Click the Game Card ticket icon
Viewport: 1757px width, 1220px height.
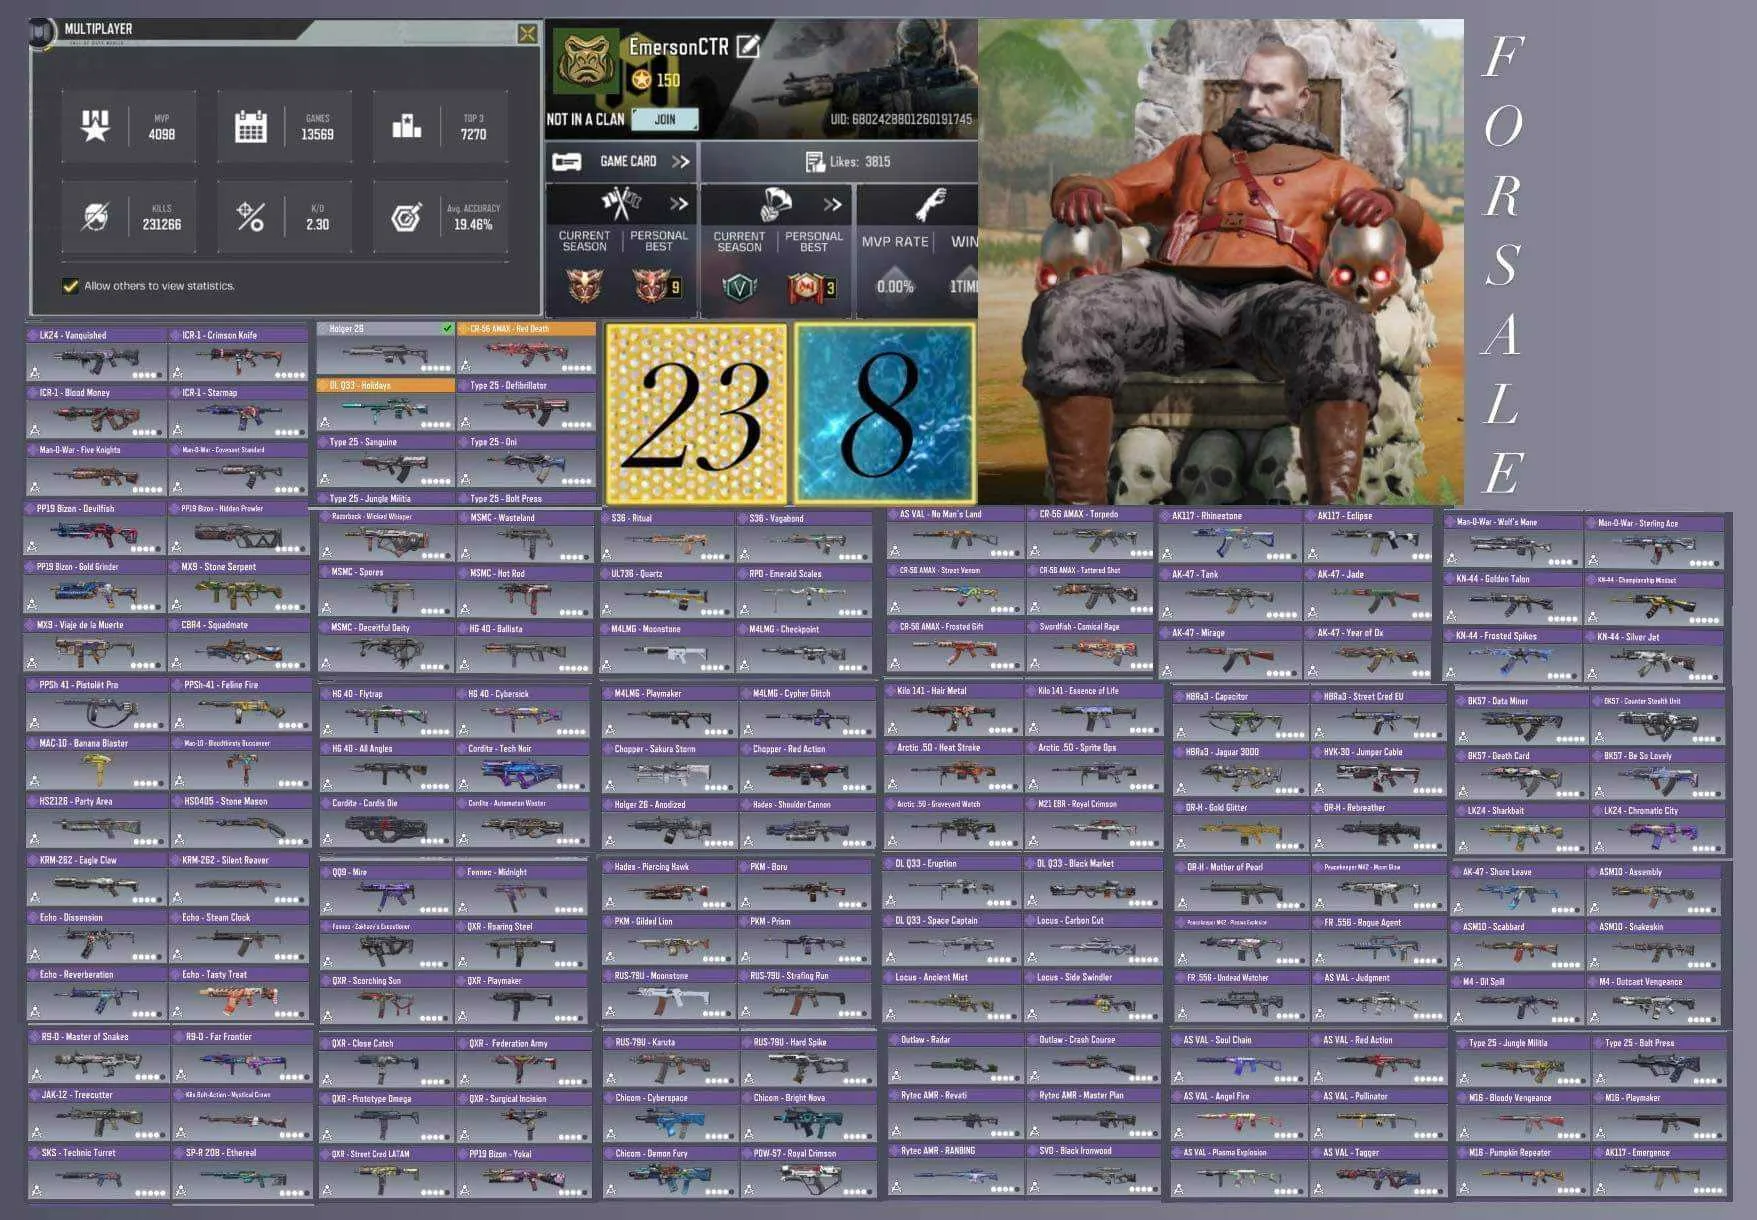click(567, 161)
